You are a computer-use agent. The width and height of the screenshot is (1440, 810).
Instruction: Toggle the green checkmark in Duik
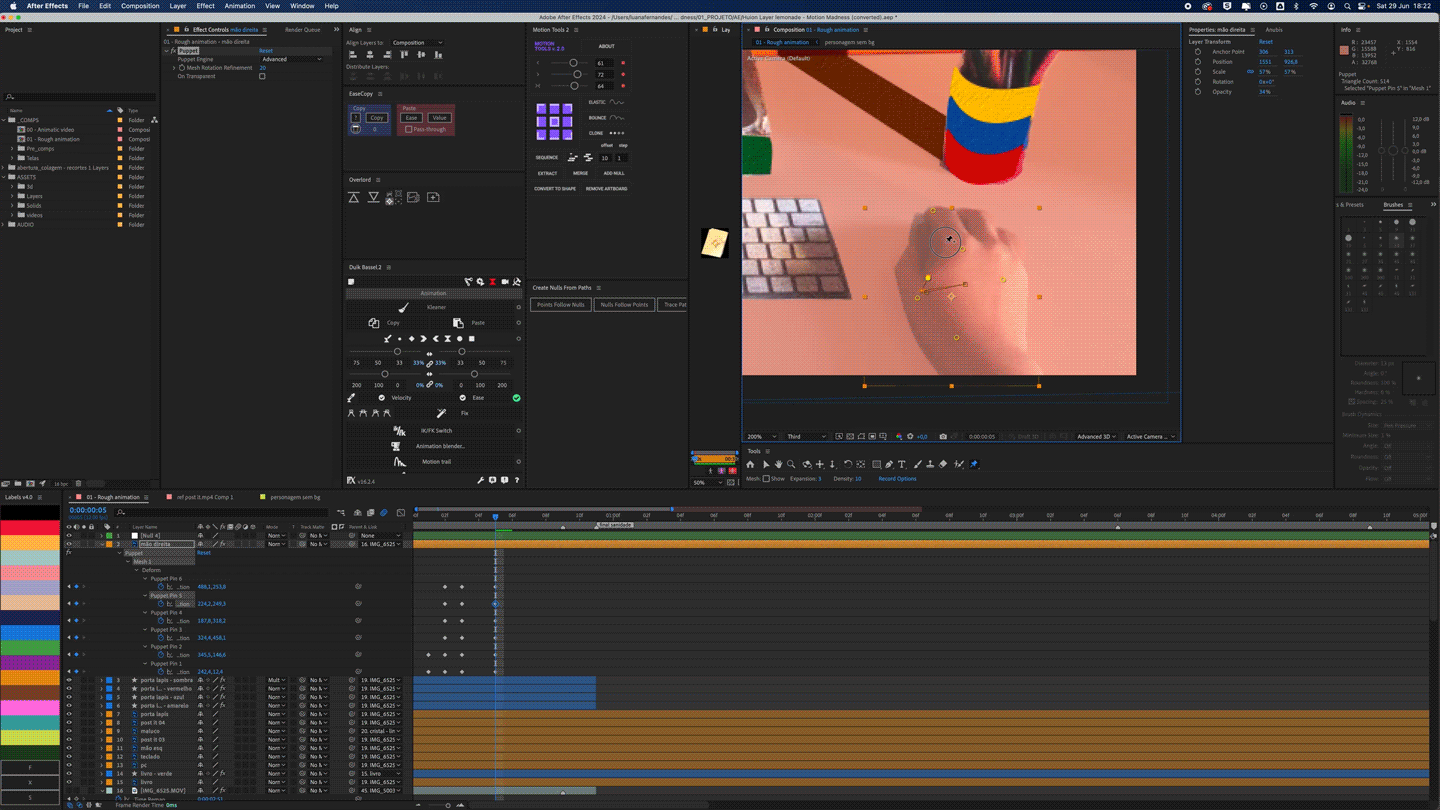[x=516, y=398]
